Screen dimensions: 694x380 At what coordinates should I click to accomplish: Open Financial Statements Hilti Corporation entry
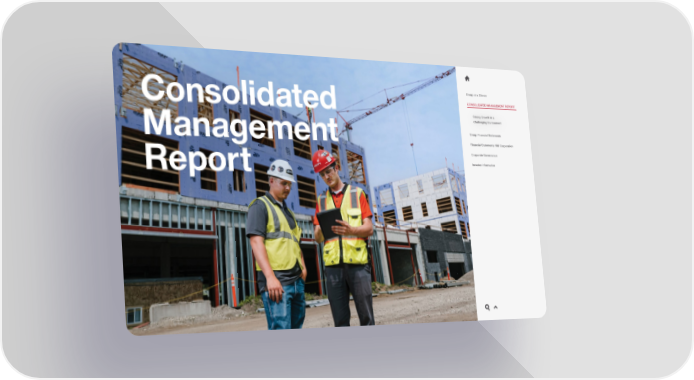pyautogui.click(x=491, y=146)
